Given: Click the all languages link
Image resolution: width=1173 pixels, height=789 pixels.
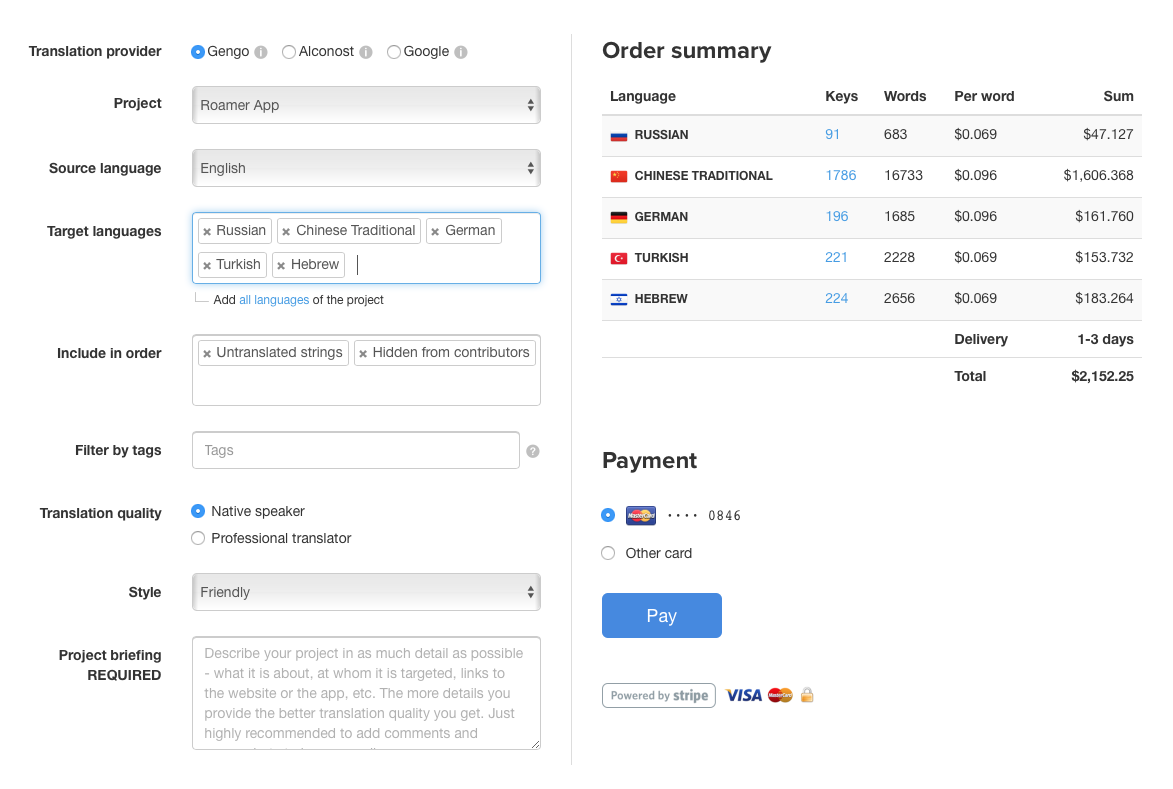Looking at the screenshot, I should click(274, 300).
